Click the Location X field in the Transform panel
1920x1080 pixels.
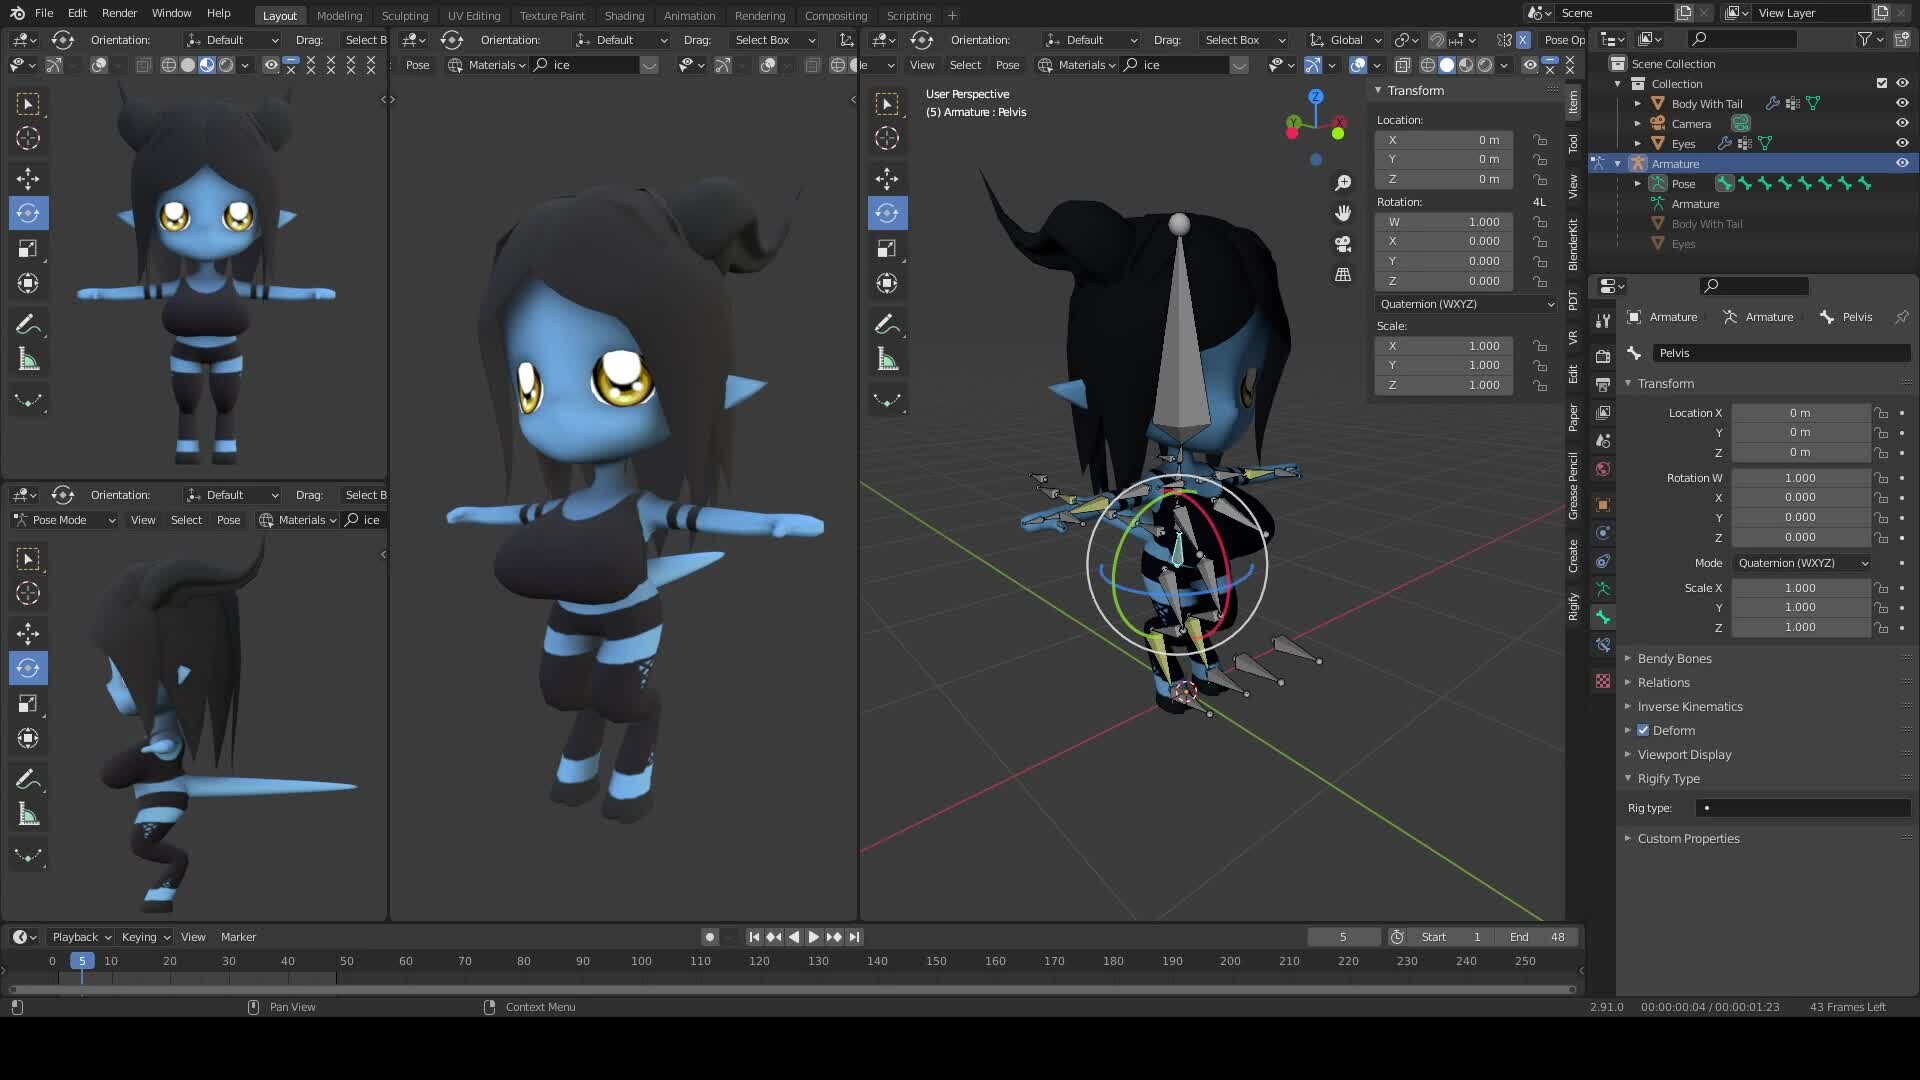tap(1800, 412)
